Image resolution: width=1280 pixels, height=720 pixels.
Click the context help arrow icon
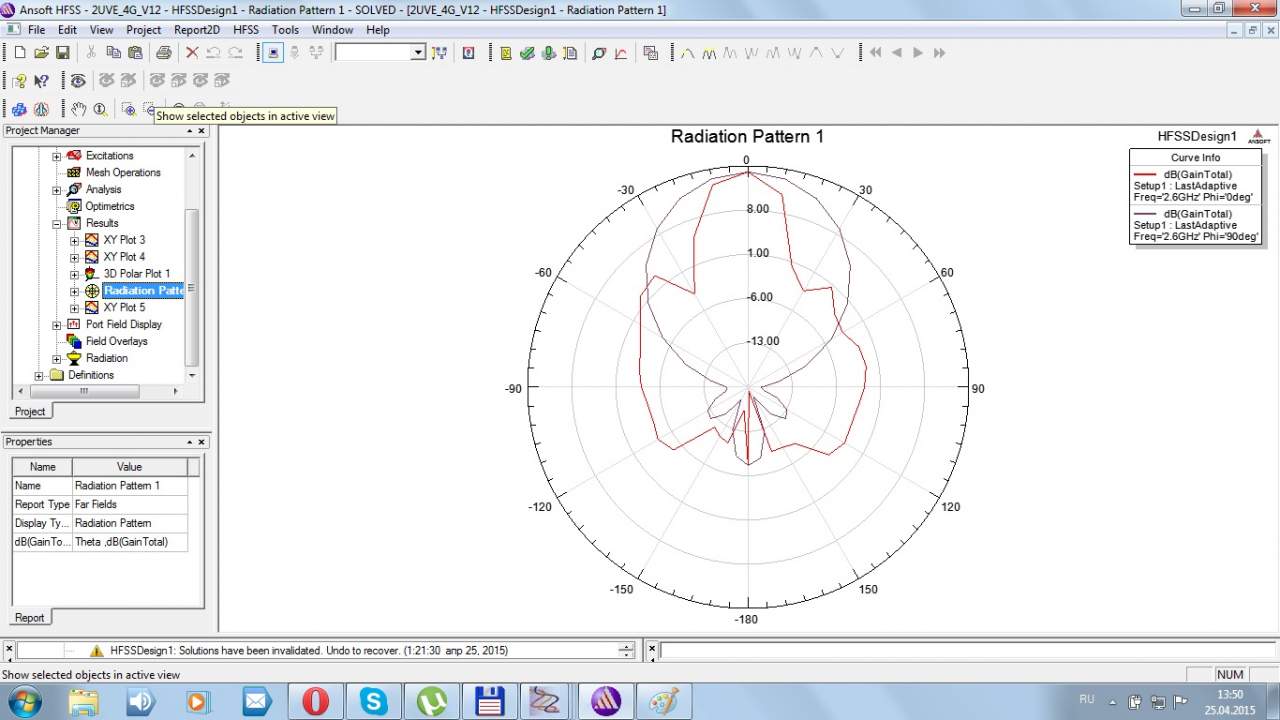point(41,81)
